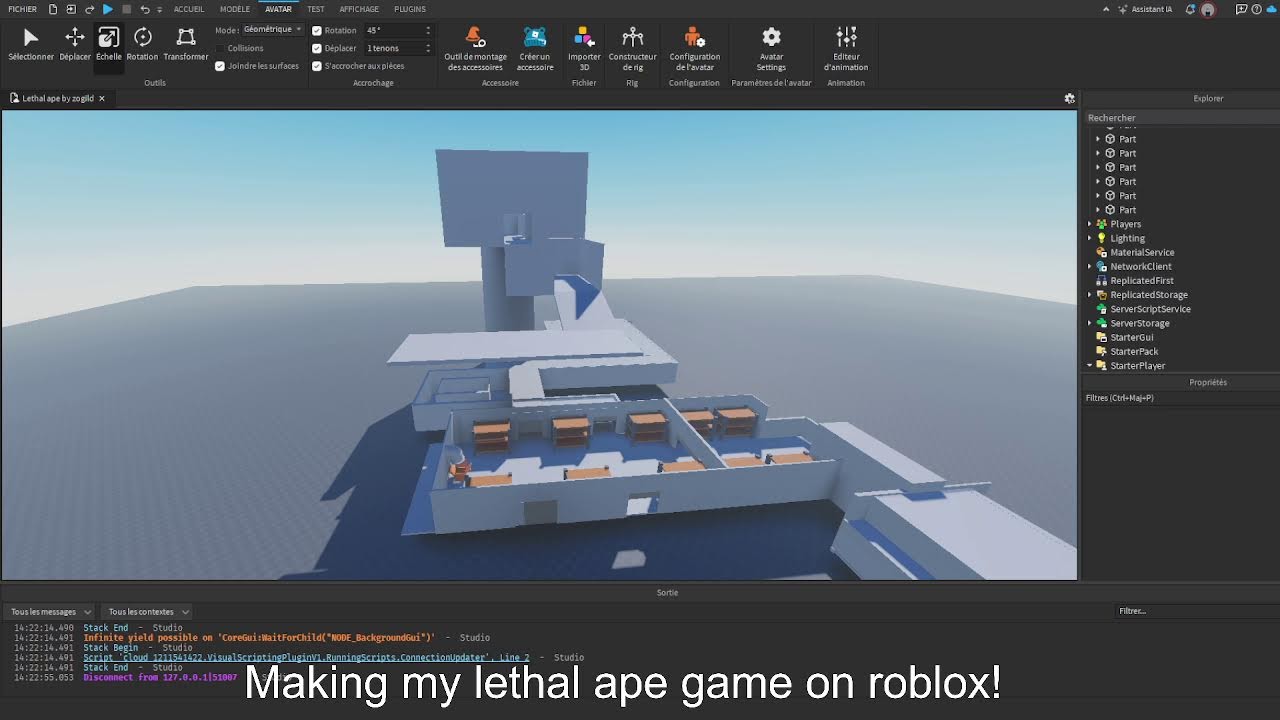Click the open place icon beside new file
1280x720 pixels.
(x=71, y=9)
